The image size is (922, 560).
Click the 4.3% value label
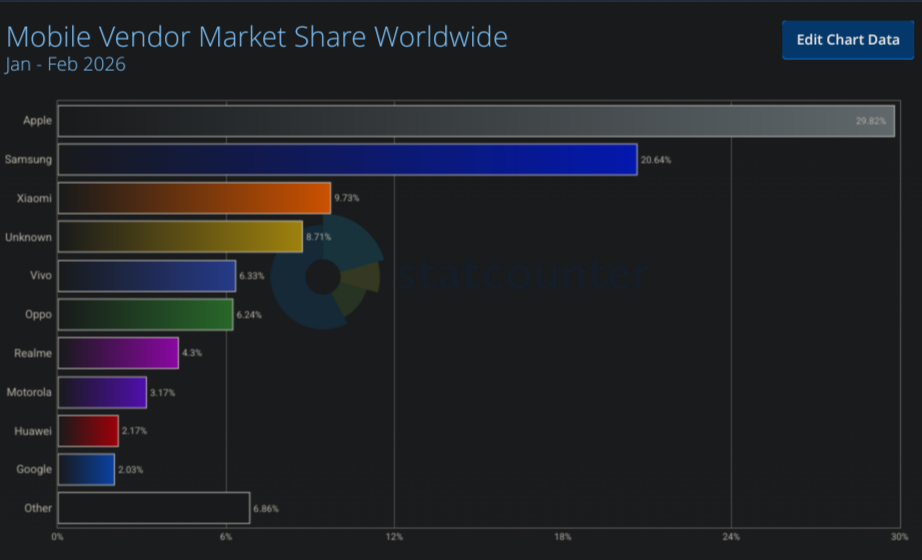click(192, 353)
